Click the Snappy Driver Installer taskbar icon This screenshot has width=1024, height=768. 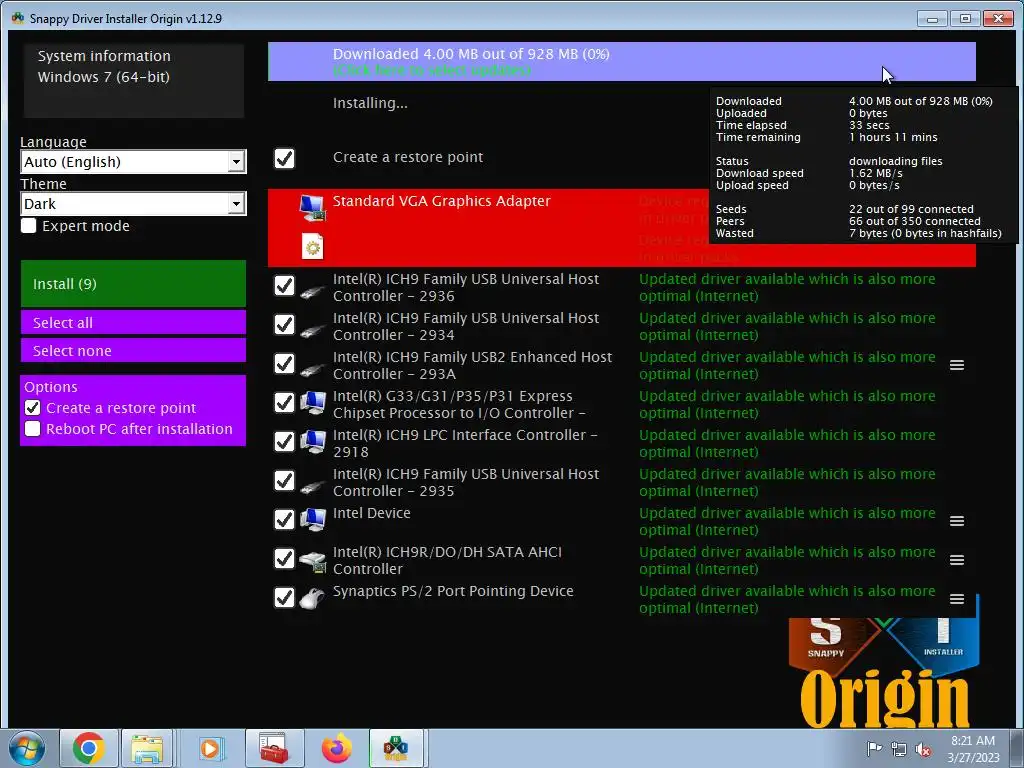coord(396,748)
